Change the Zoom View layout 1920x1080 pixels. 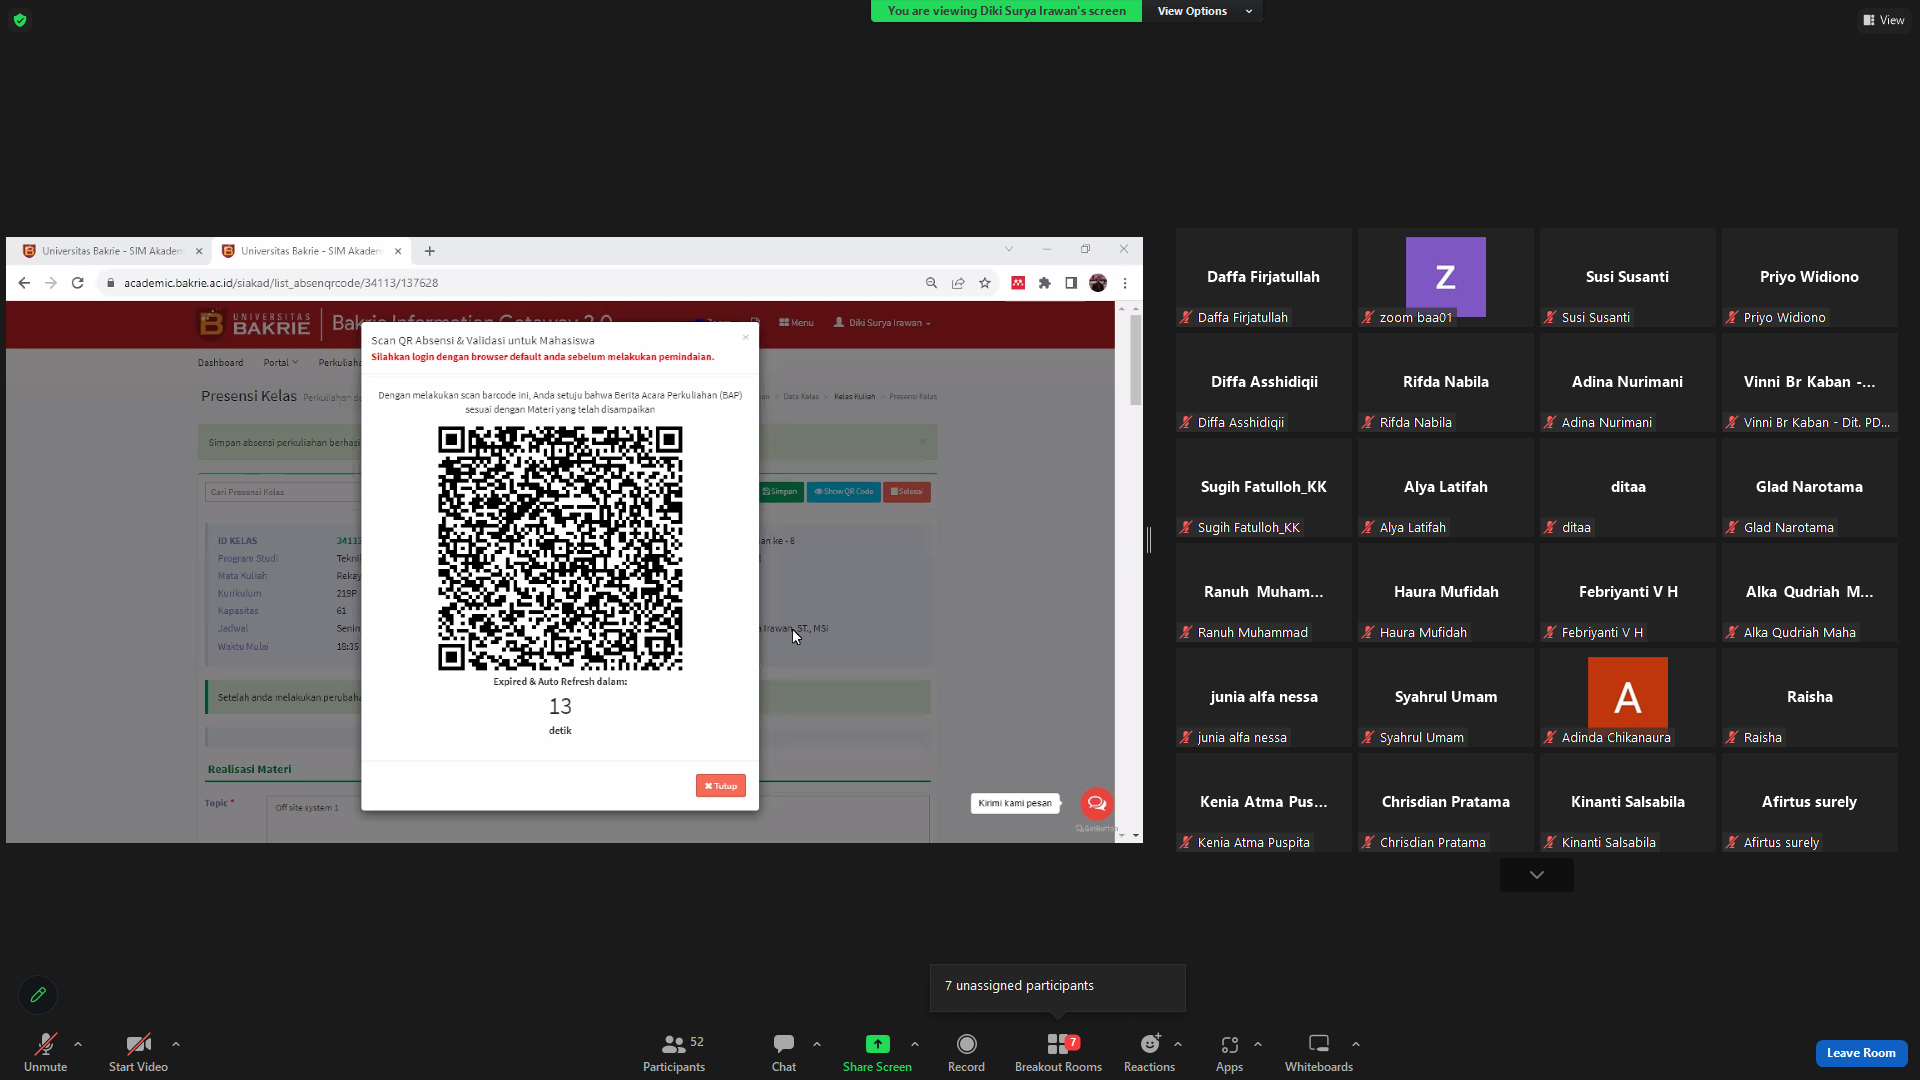(x=1884, y=20)
